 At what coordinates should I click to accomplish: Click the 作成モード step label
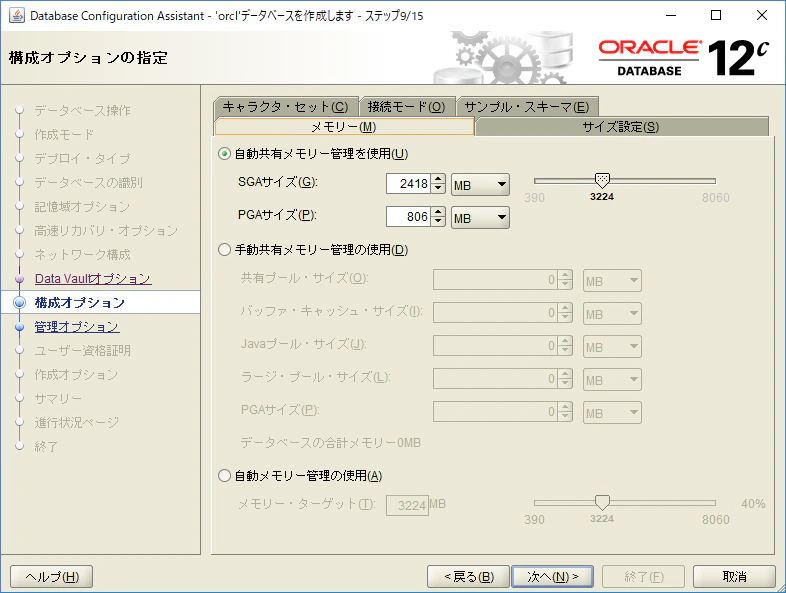tap(64, 134)
